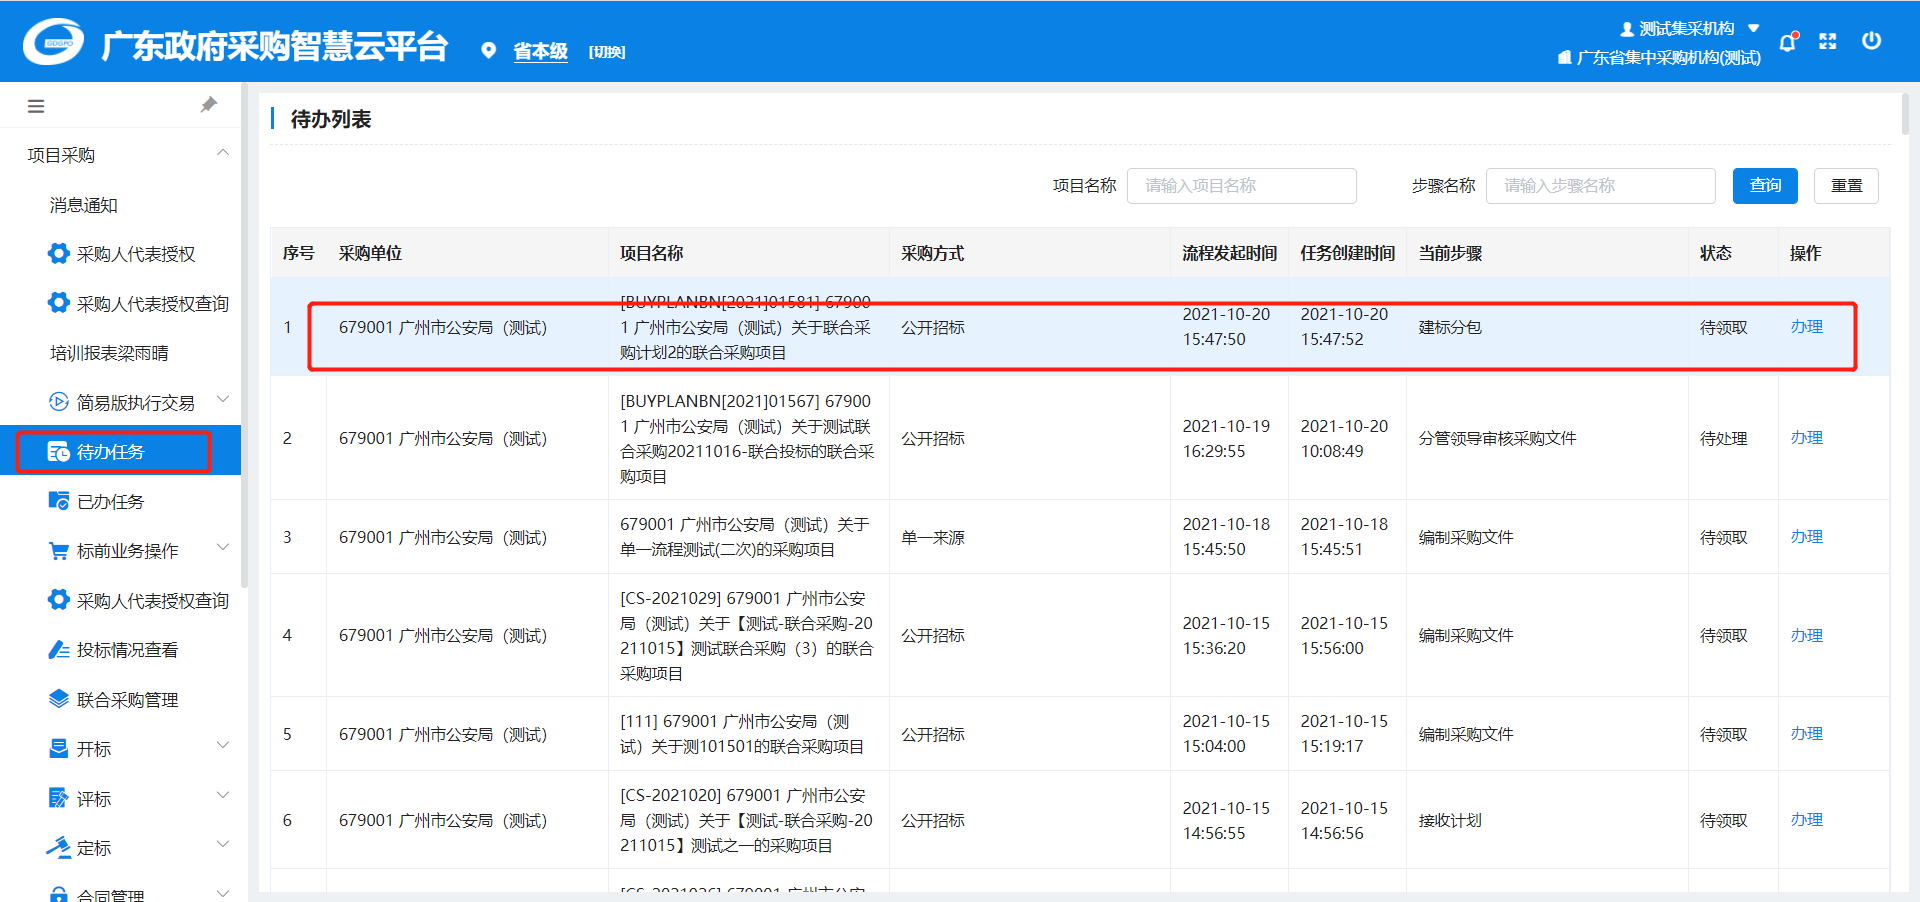Click the notification bell icon
The height and width of the screenshot is (902, 1920).
pos(1788,42)
